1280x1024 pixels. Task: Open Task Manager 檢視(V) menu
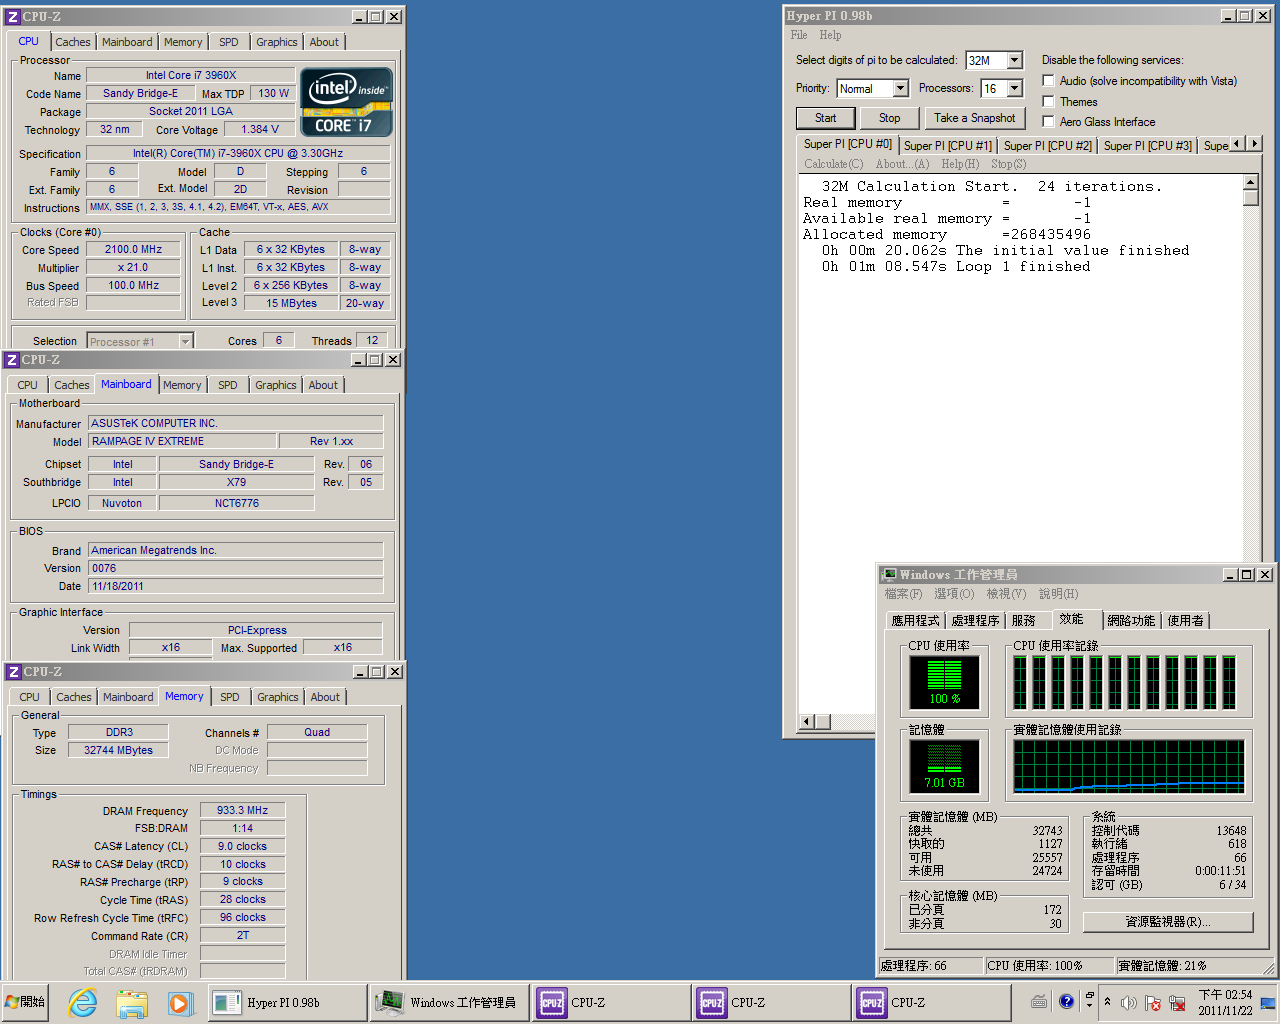click(1006, 594)
